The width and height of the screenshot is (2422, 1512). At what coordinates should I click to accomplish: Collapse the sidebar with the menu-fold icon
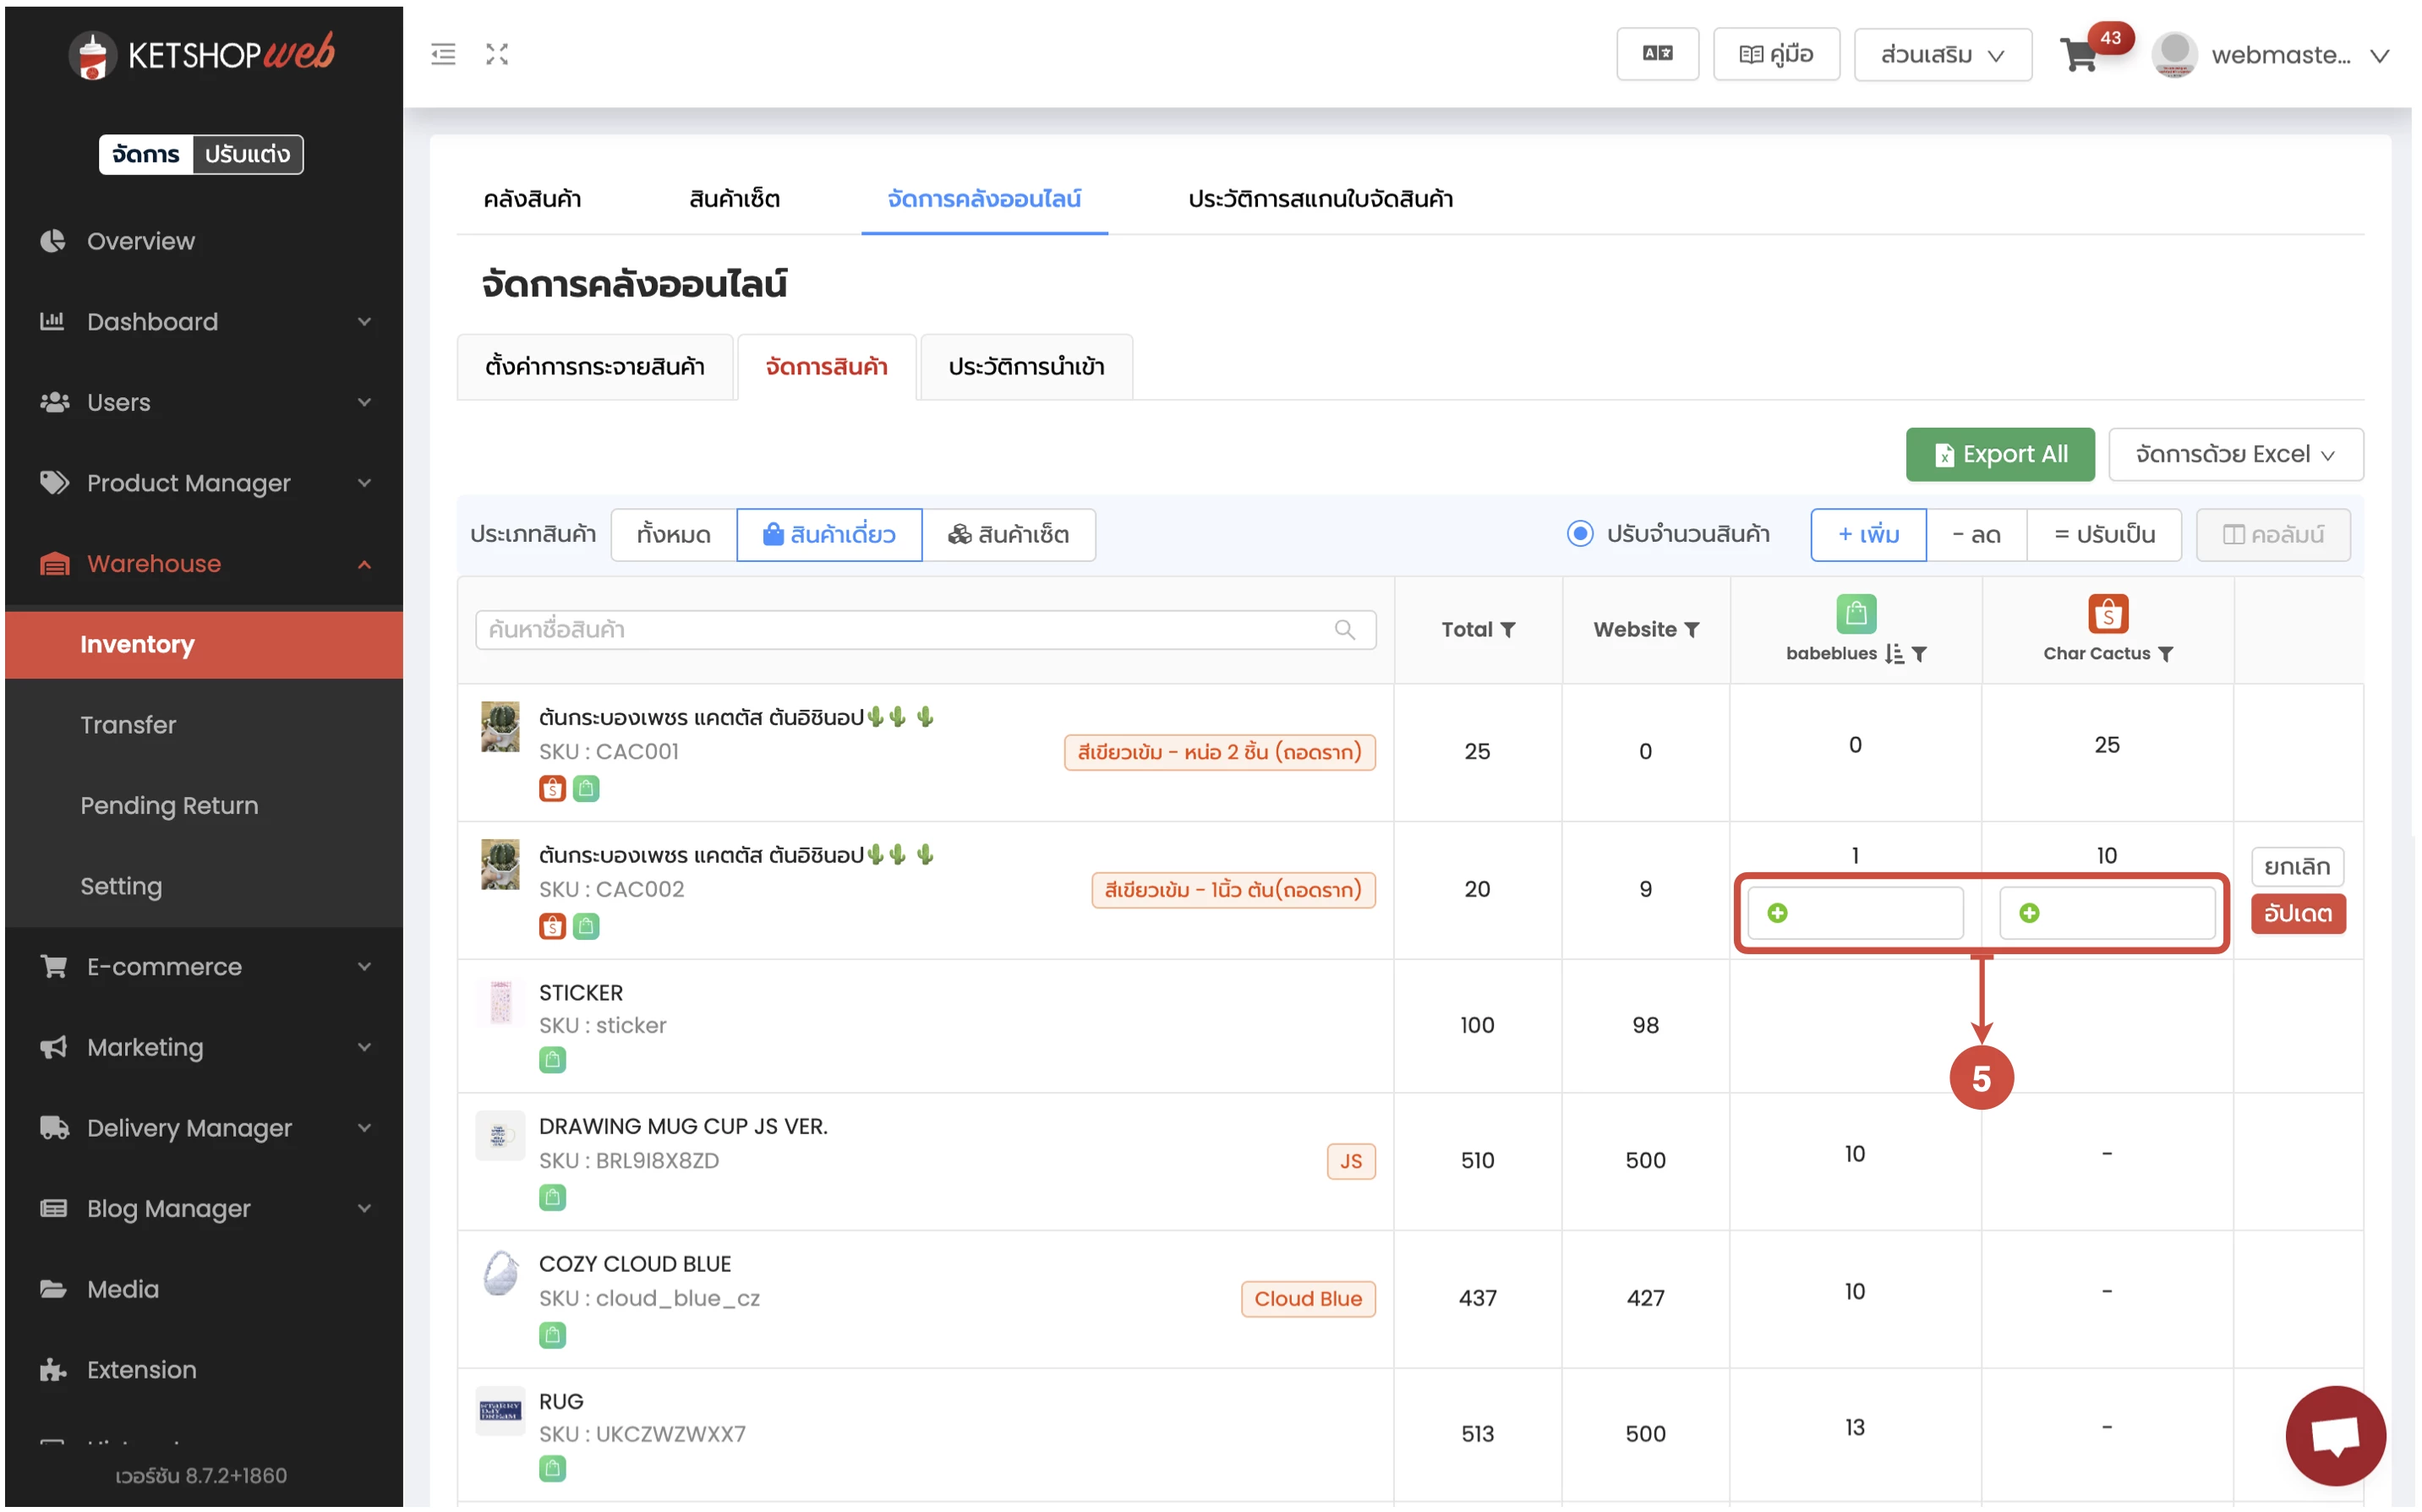tap(443, 54)
